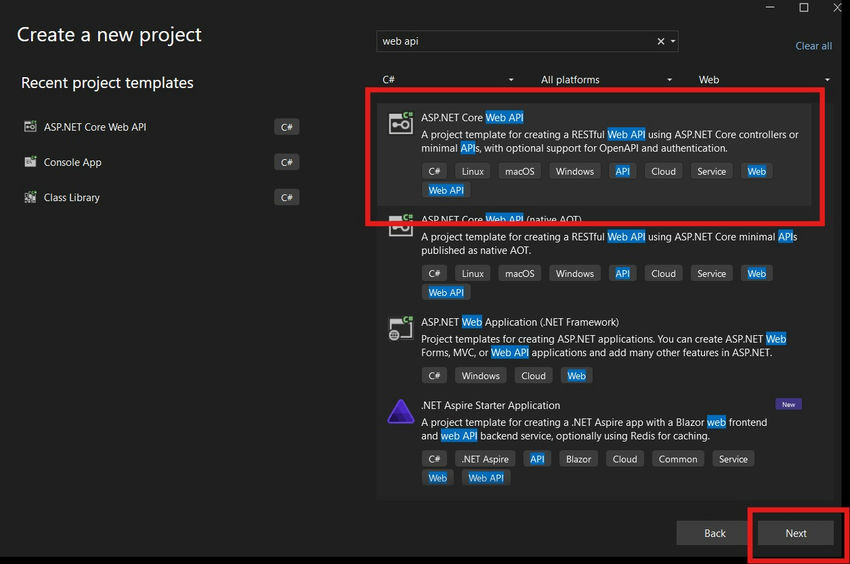Click the recent Class Library icon

click(x=29, y=197)
